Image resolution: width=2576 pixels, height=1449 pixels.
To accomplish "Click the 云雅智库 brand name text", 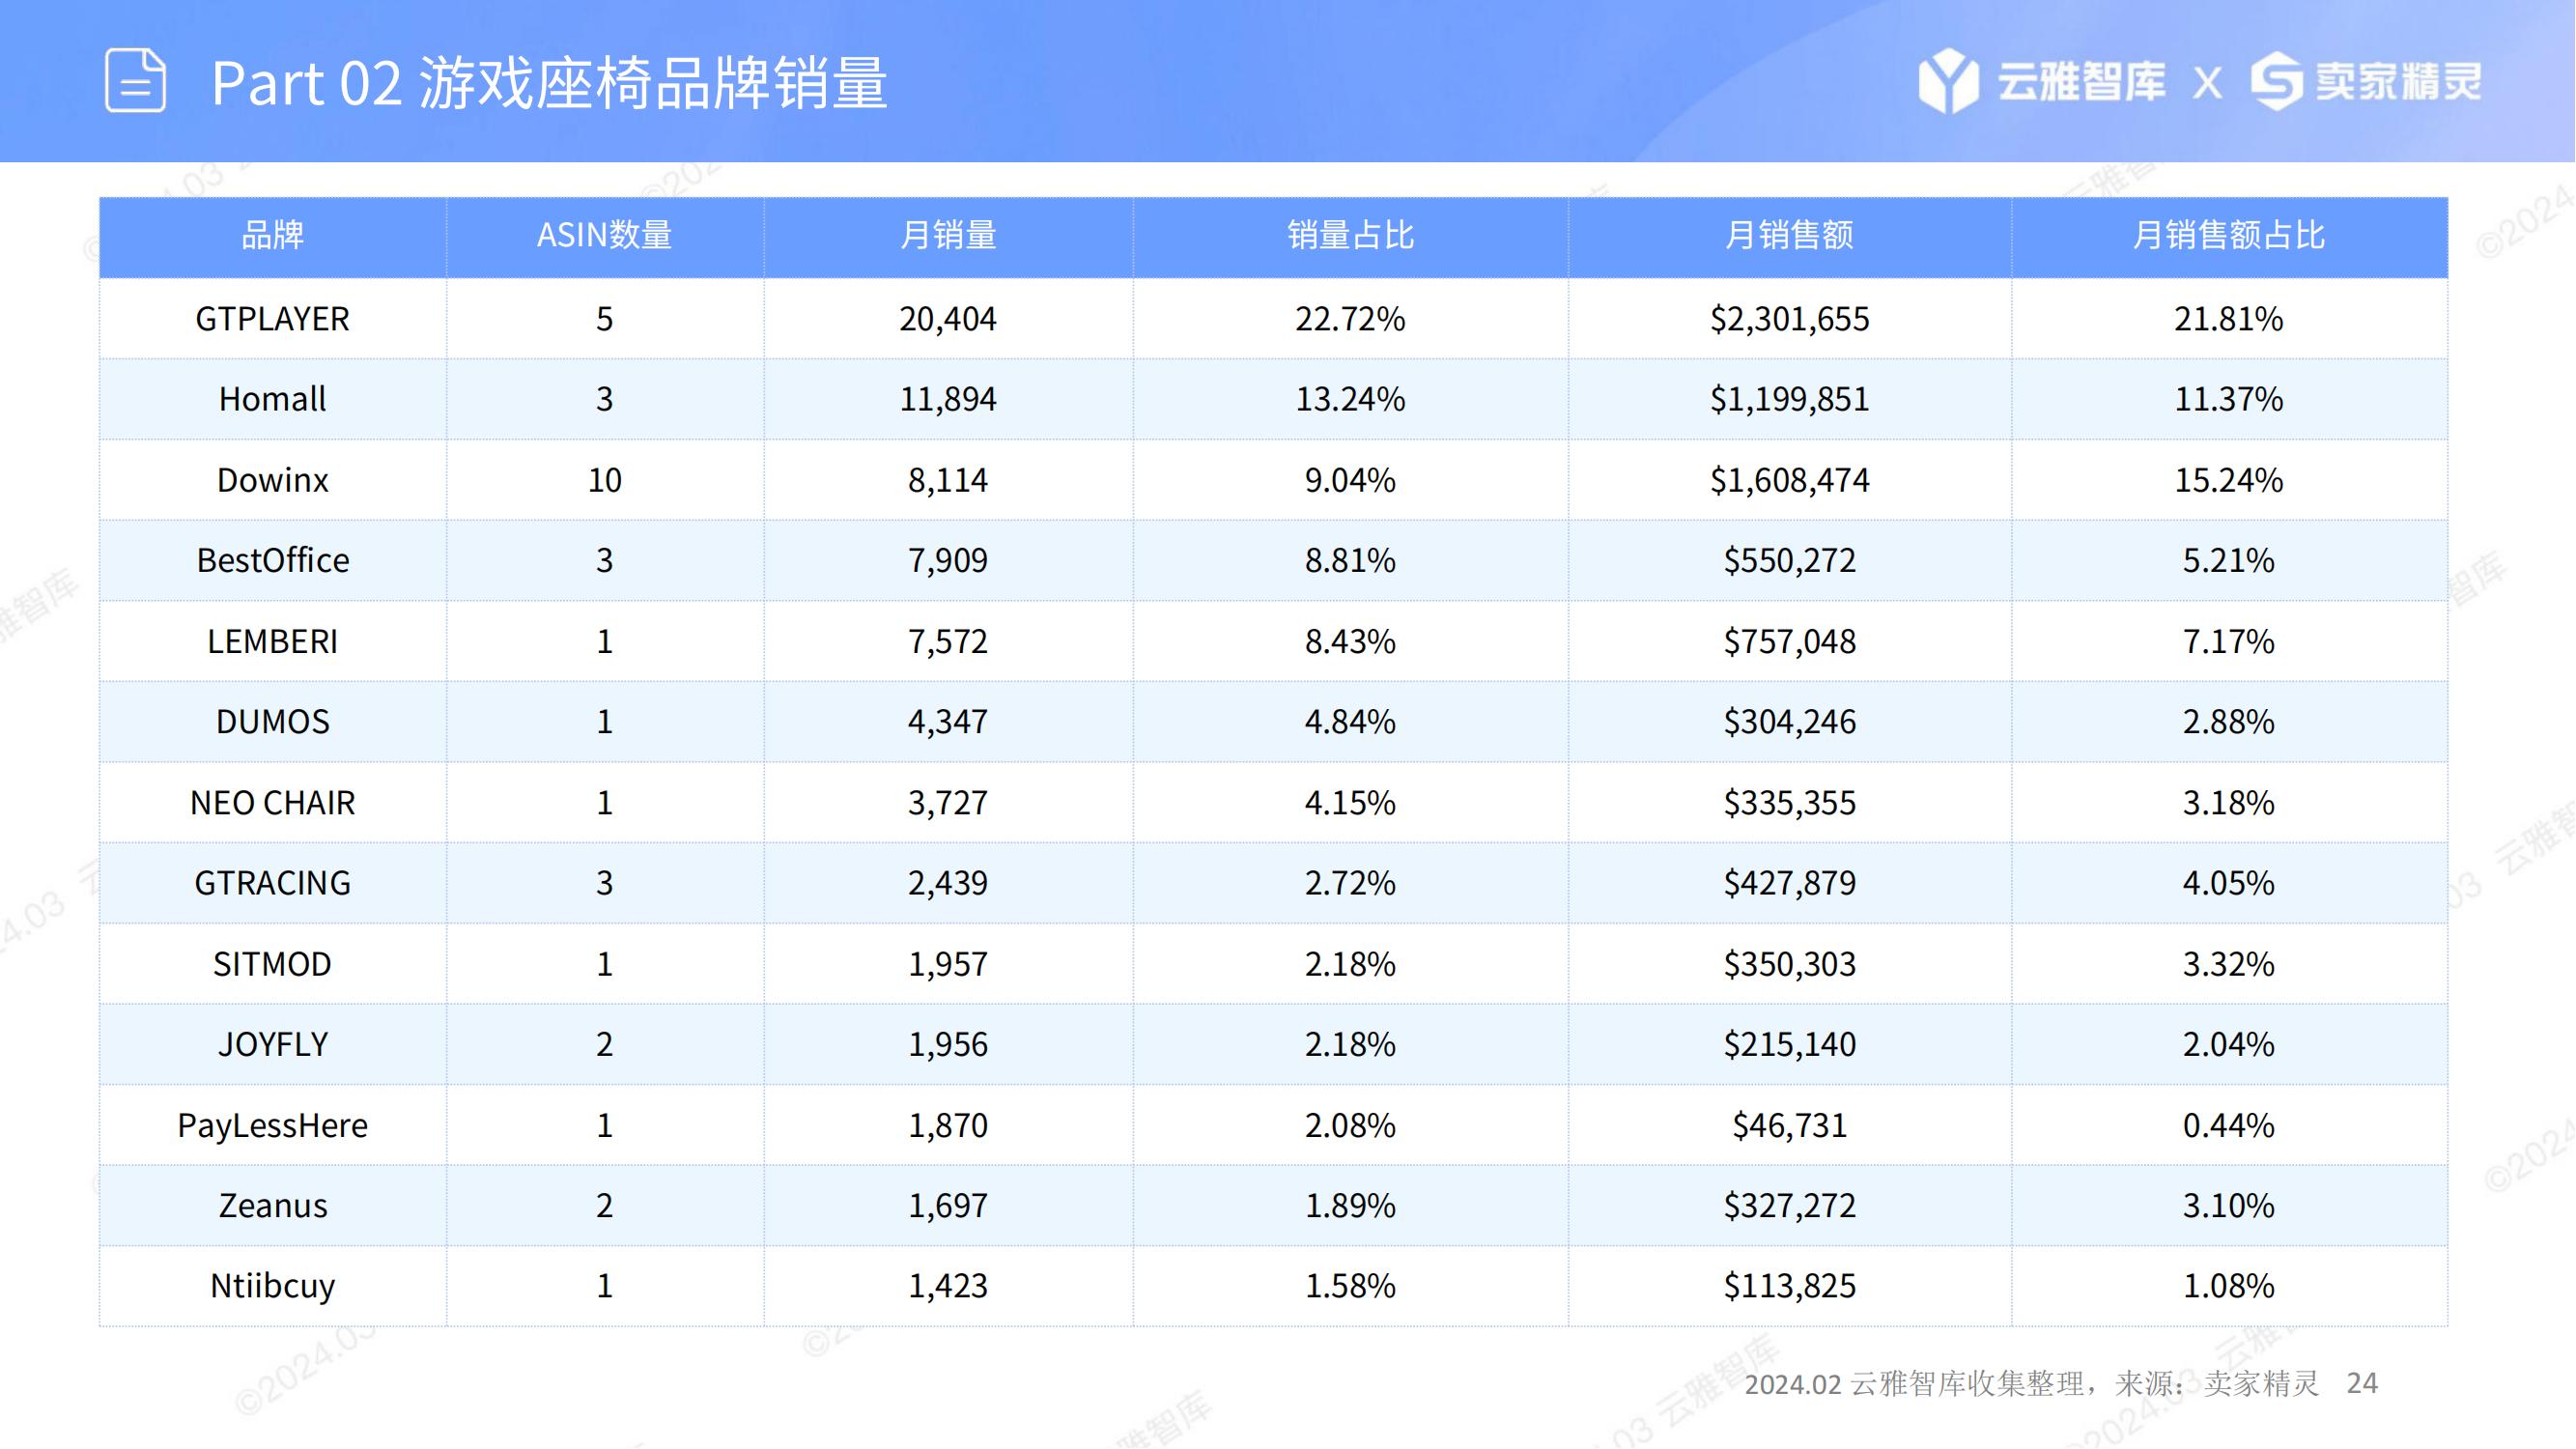I will point(2081,82).
